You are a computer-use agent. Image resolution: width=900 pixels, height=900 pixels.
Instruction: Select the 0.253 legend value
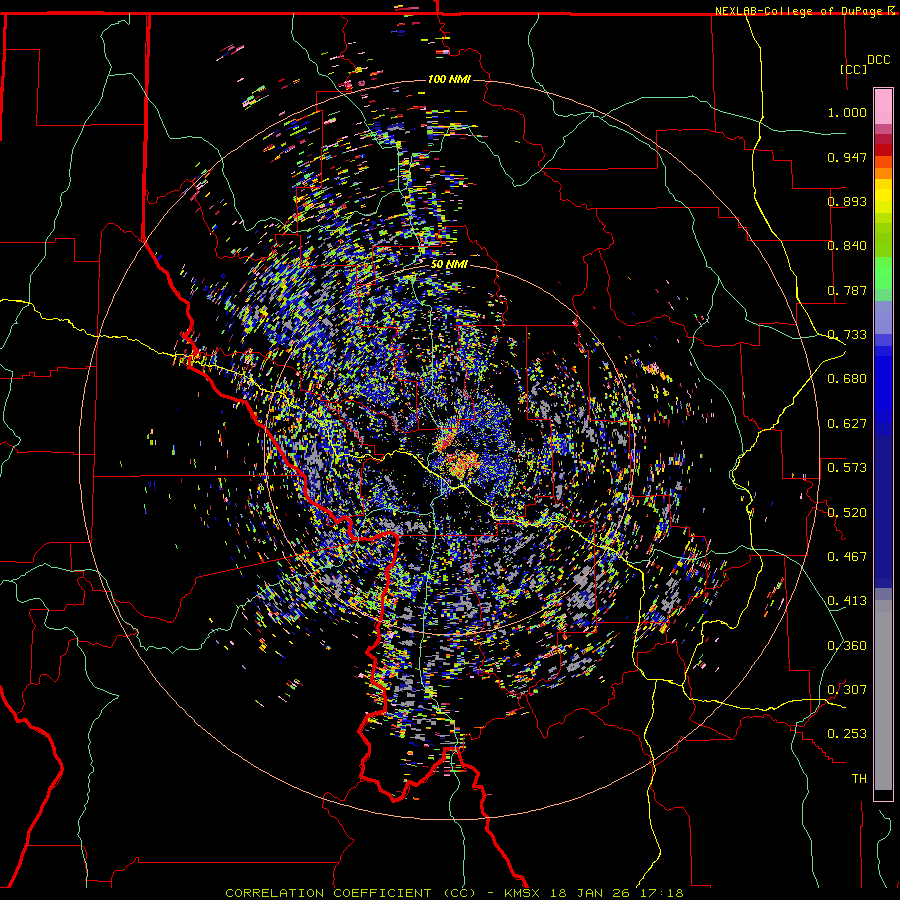[x=847, y=734]
